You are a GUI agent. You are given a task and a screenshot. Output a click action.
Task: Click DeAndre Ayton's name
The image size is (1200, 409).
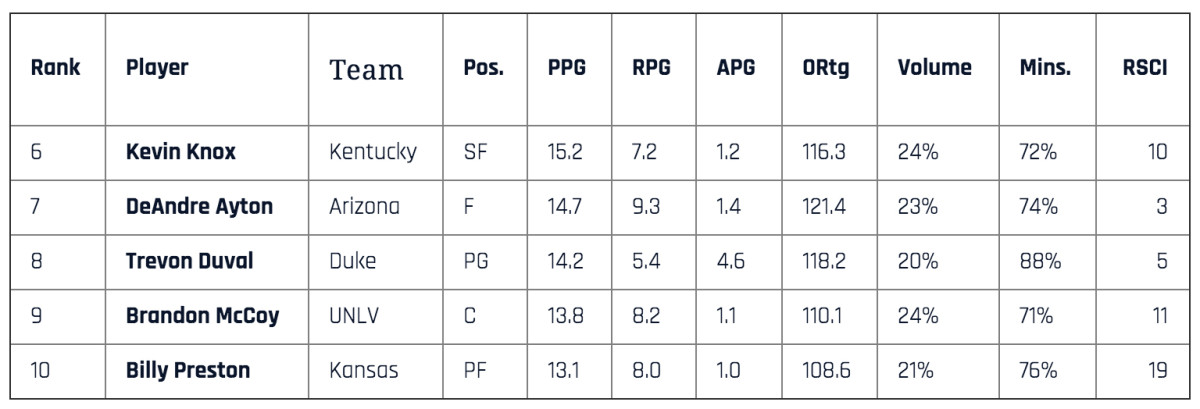click(199, 207)
